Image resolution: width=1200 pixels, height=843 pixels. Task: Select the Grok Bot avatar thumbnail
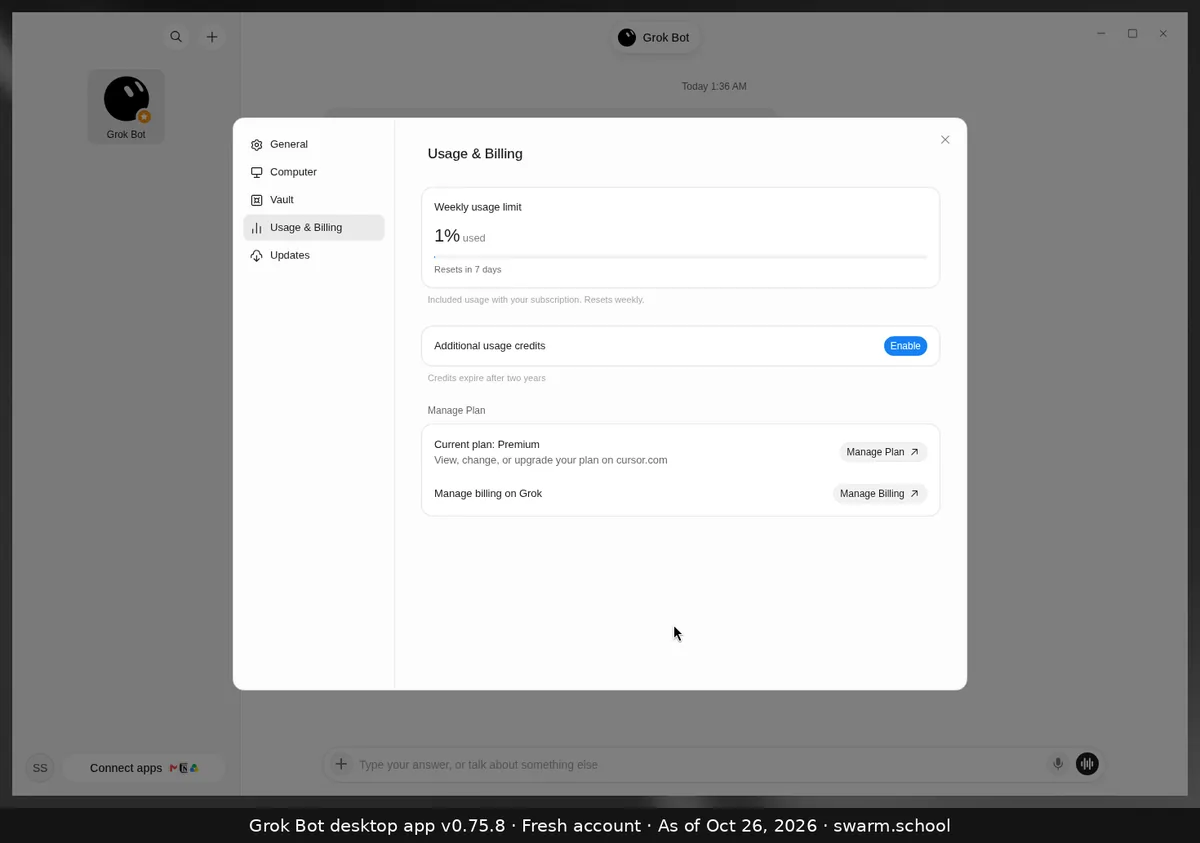(126, 107)
